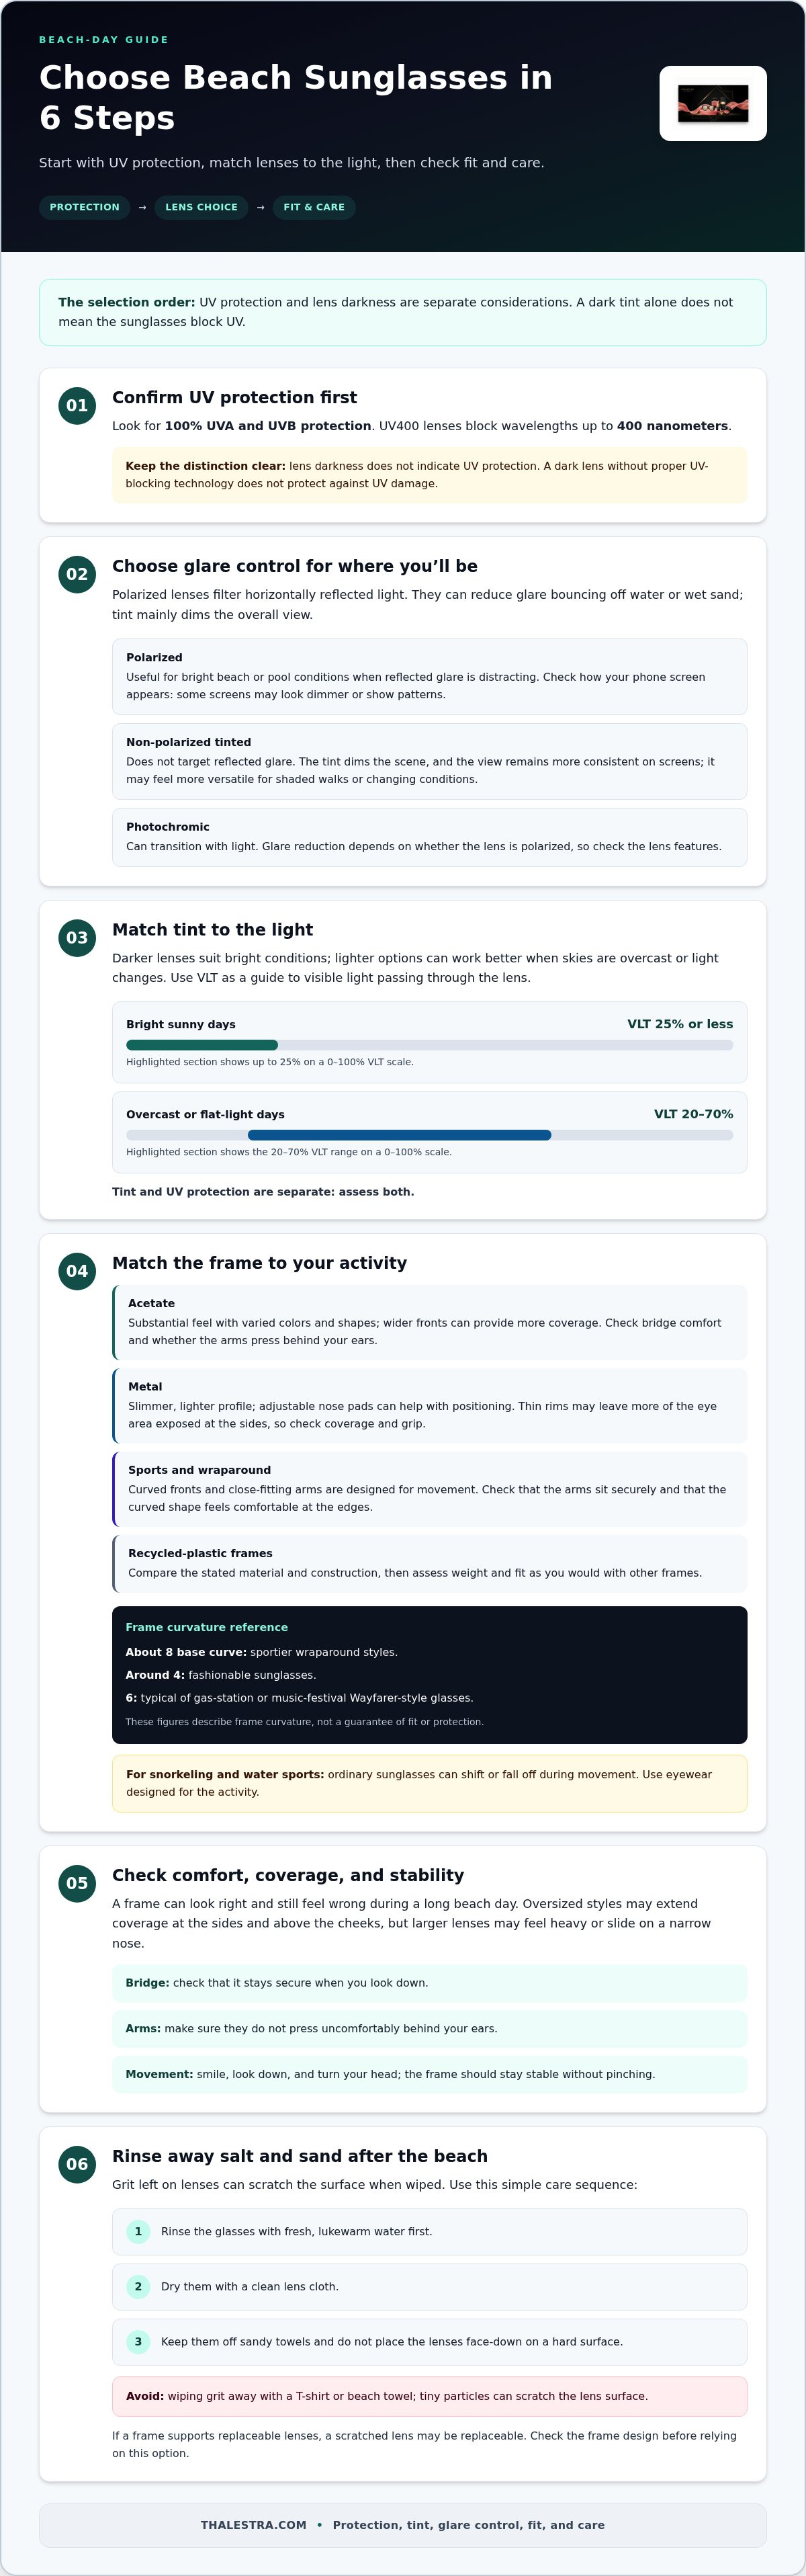Click the step 02 number badge
Viewport: 806px width, 2576px height.
click(x=77, y=574)
